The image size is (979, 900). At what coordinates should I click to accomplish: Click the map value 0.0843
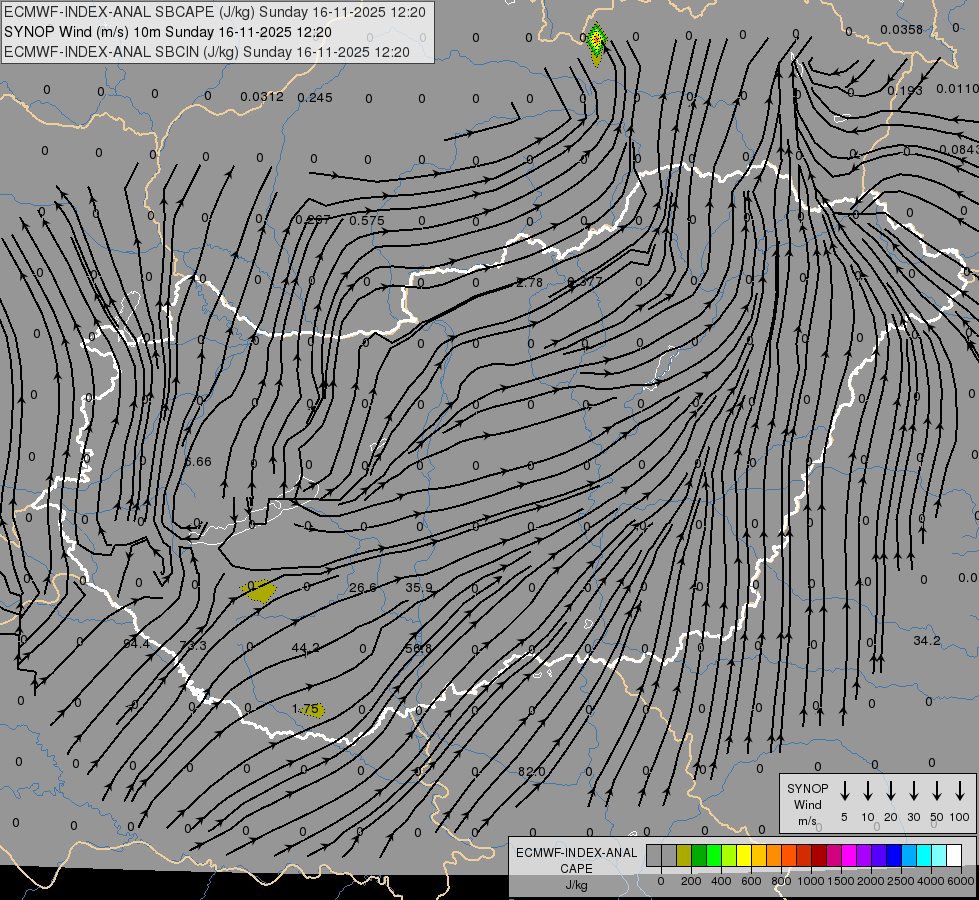(x=959, y=149)
